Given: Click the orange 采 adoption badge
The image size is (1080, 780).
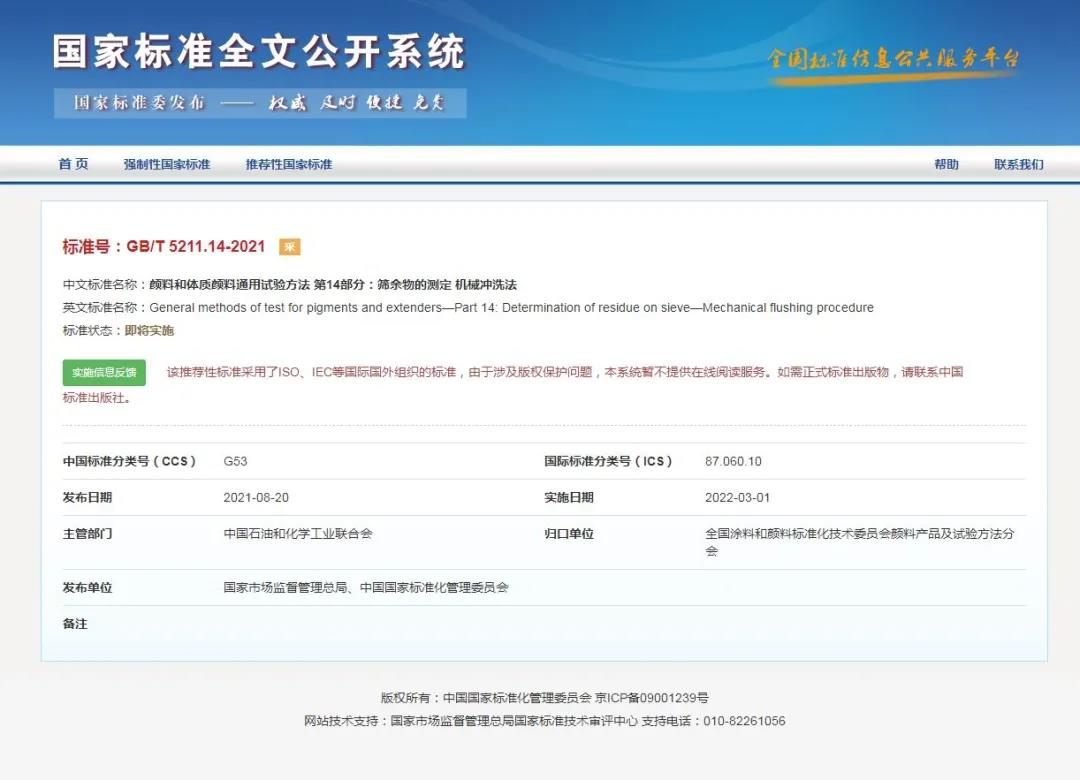Looking at the screenshot, I should click(x=289, y=247).
